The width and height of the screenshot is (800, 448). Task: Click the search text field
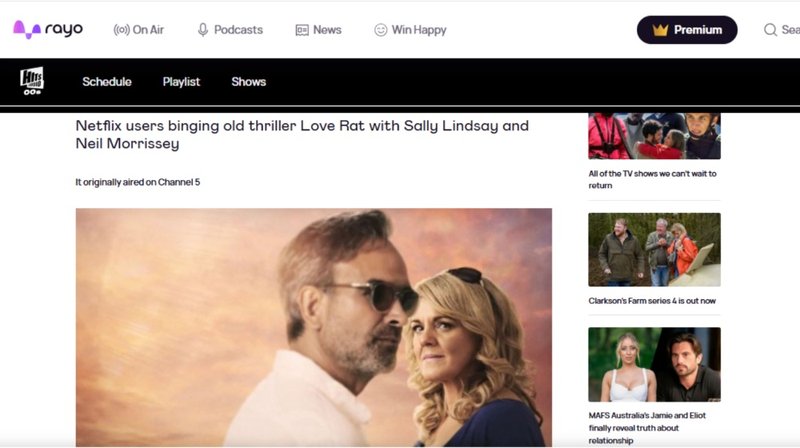(x=790, y=30)
